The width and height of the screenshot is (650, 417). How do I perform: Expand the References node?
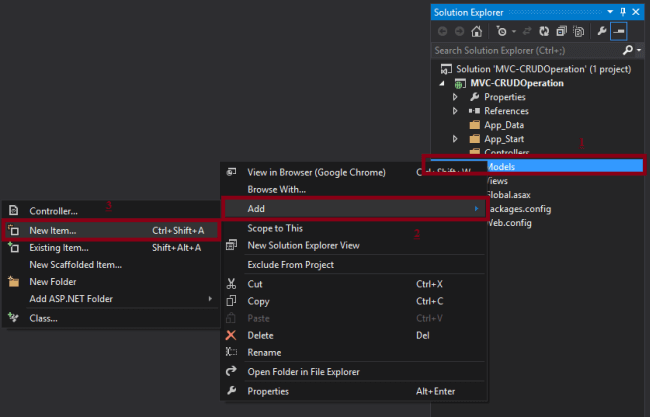tap(456, 111)
